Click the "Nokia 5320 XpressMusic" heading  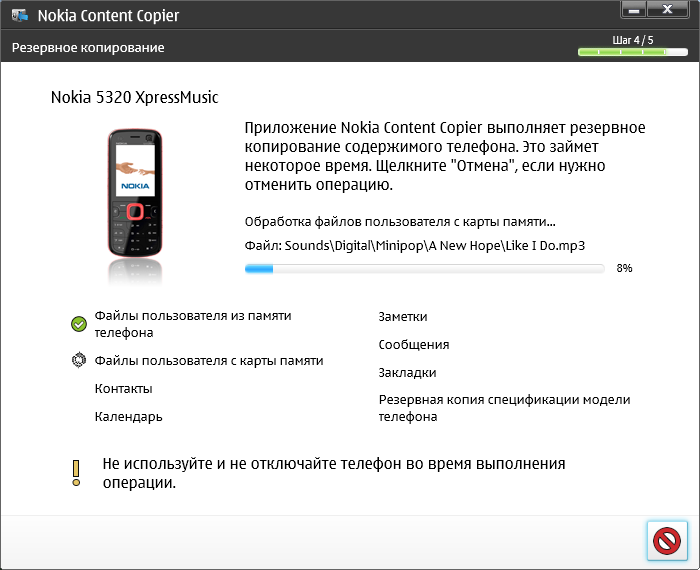134,97
